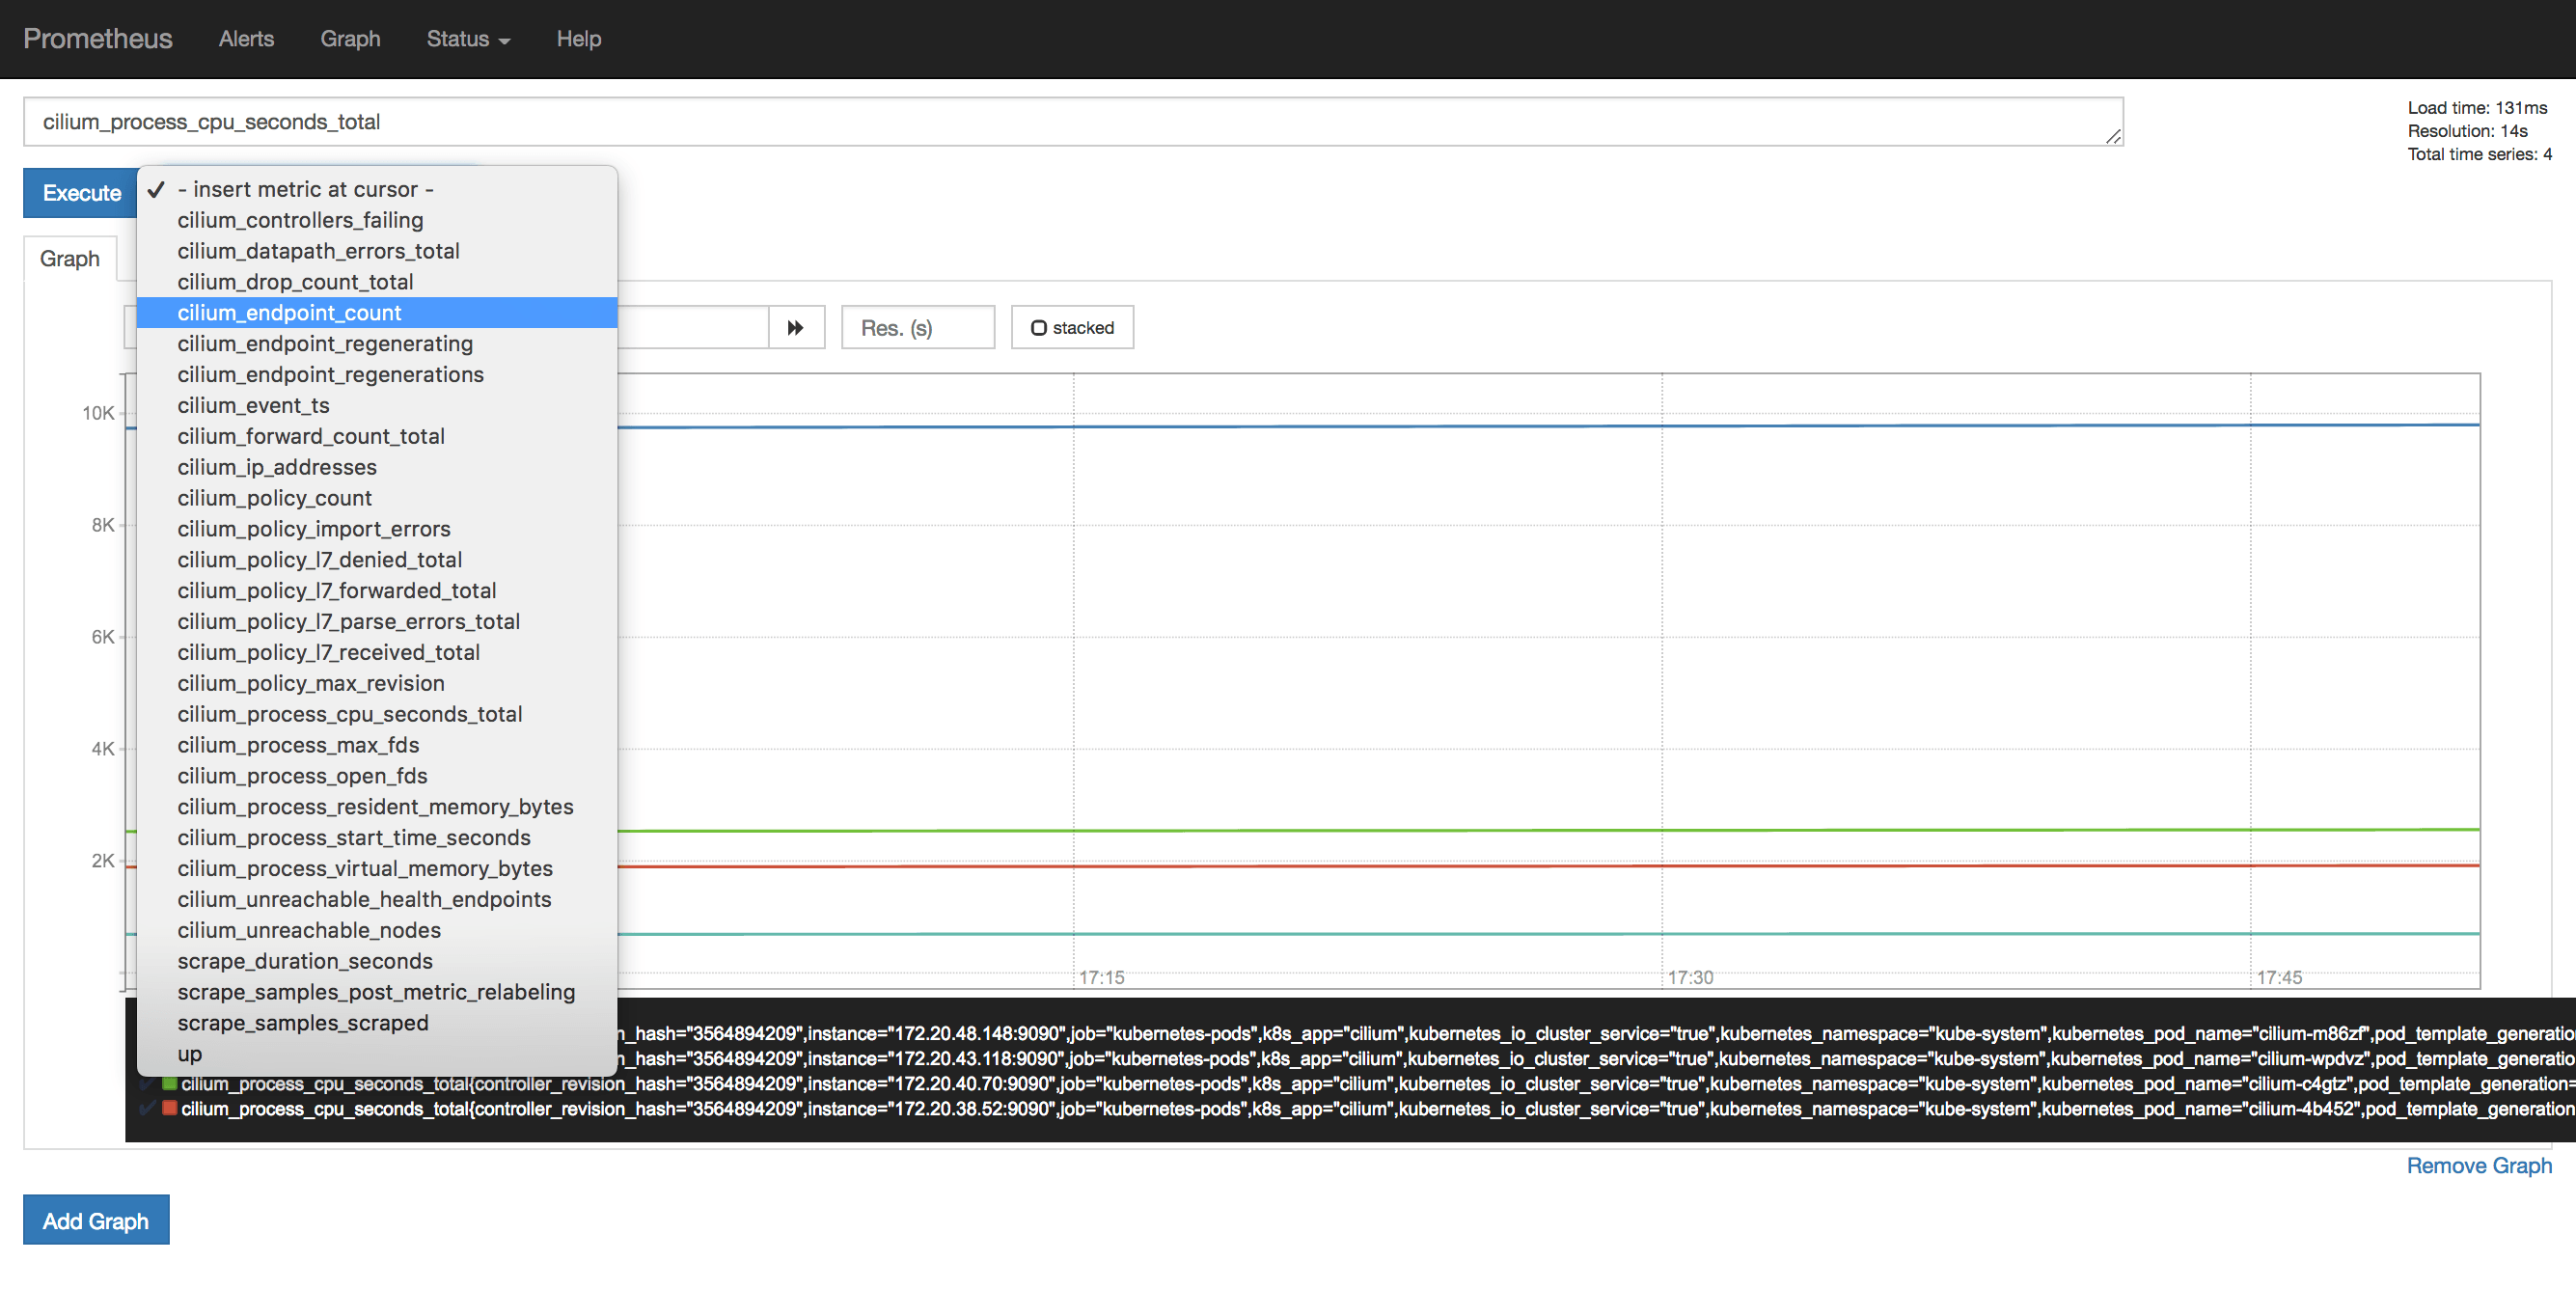2576x1289 pixels.
Task: Select cilium_forward_count_total metric
Action: click(377, 437)
